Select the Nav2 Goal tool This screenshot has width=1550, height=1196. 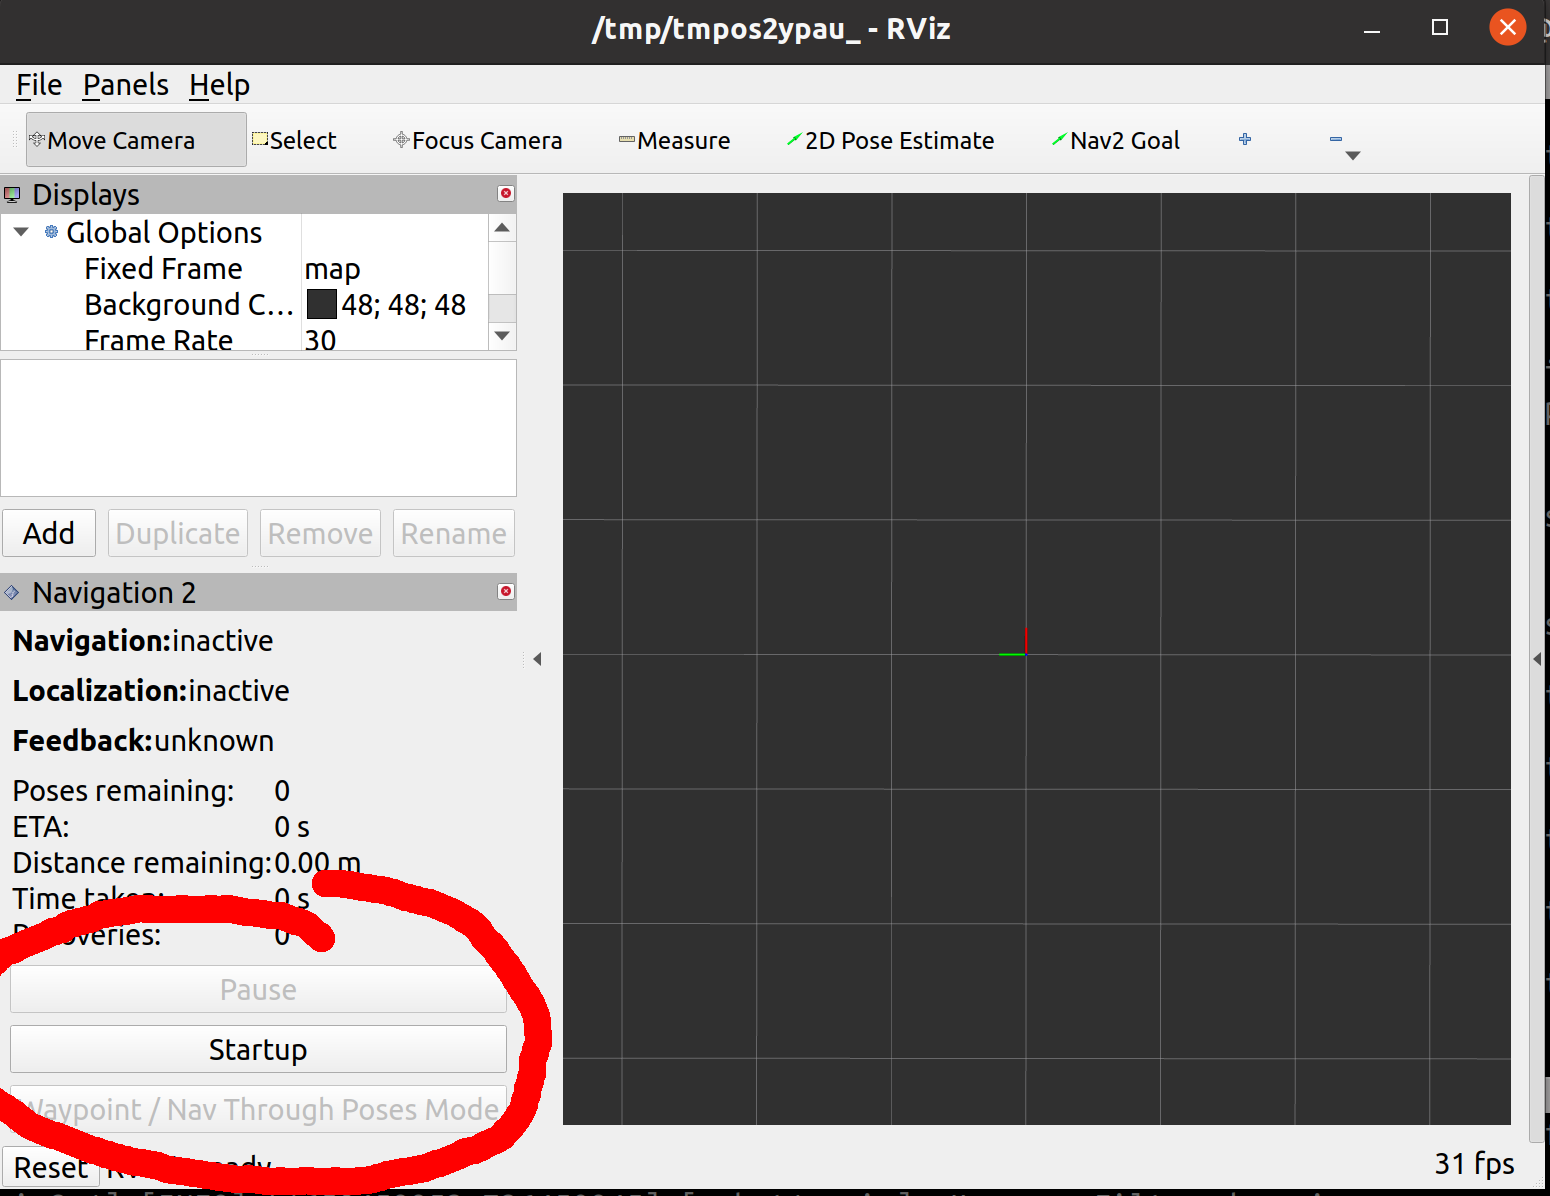[x=1116, y=140]
